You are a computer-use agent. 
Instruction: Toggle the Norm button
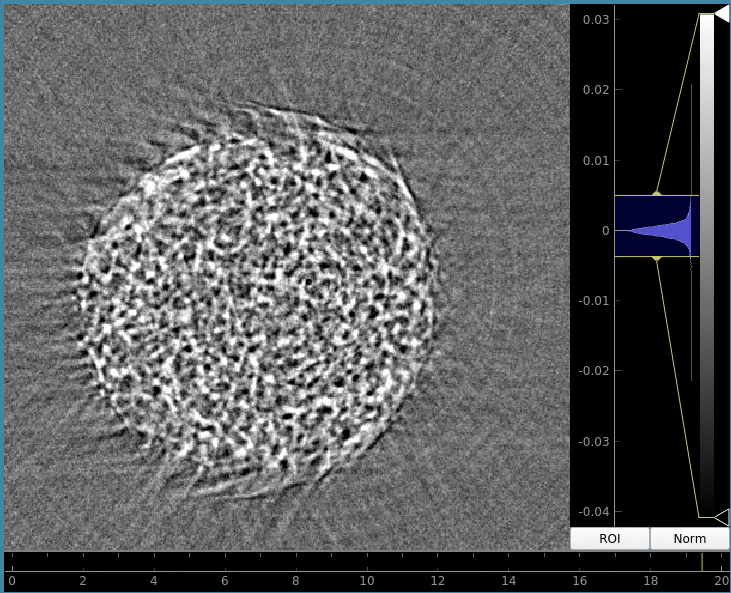tap(689, 539)
